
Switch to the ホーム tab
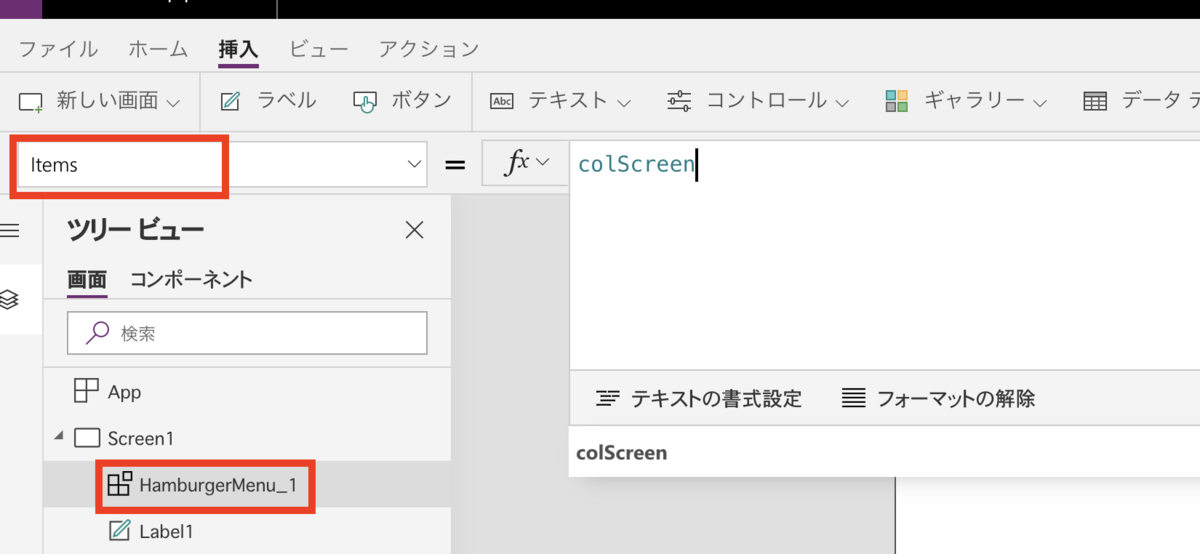158,49
